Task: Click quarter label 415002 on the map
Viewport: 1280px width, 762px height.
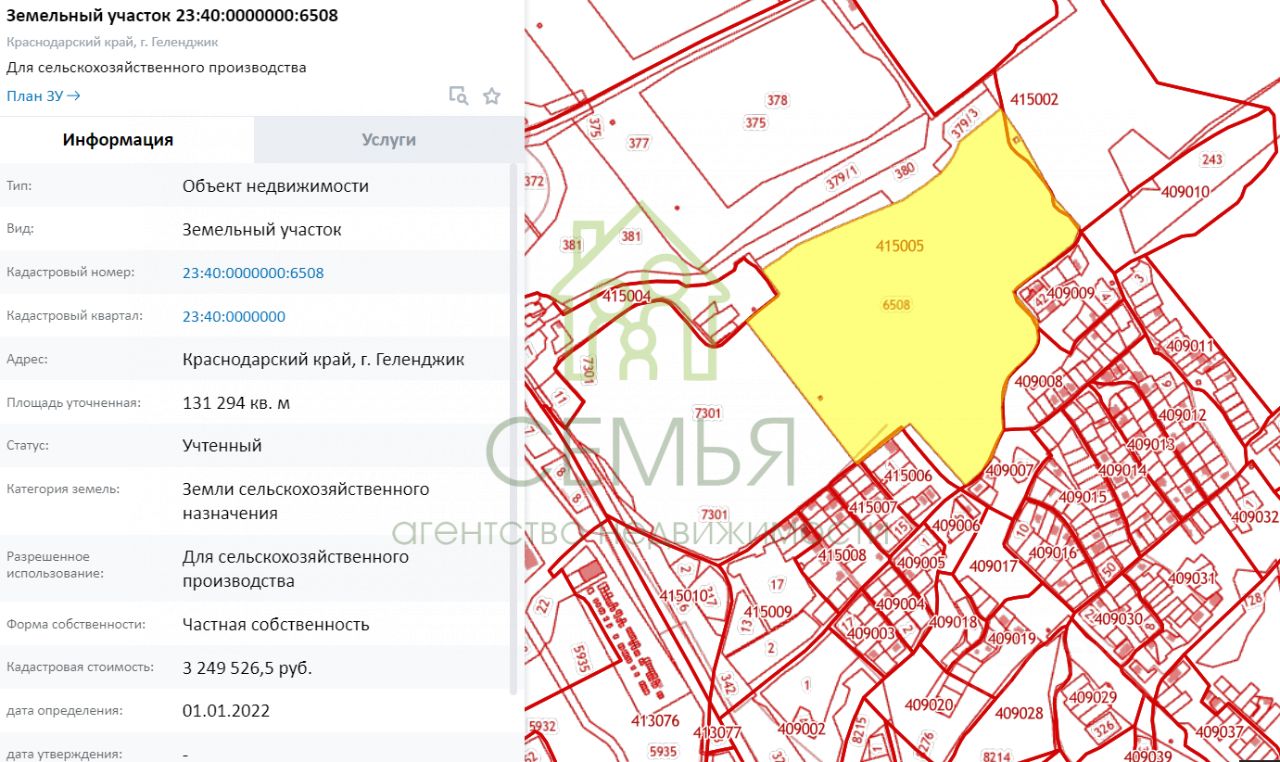Action: pos(1034,100)
